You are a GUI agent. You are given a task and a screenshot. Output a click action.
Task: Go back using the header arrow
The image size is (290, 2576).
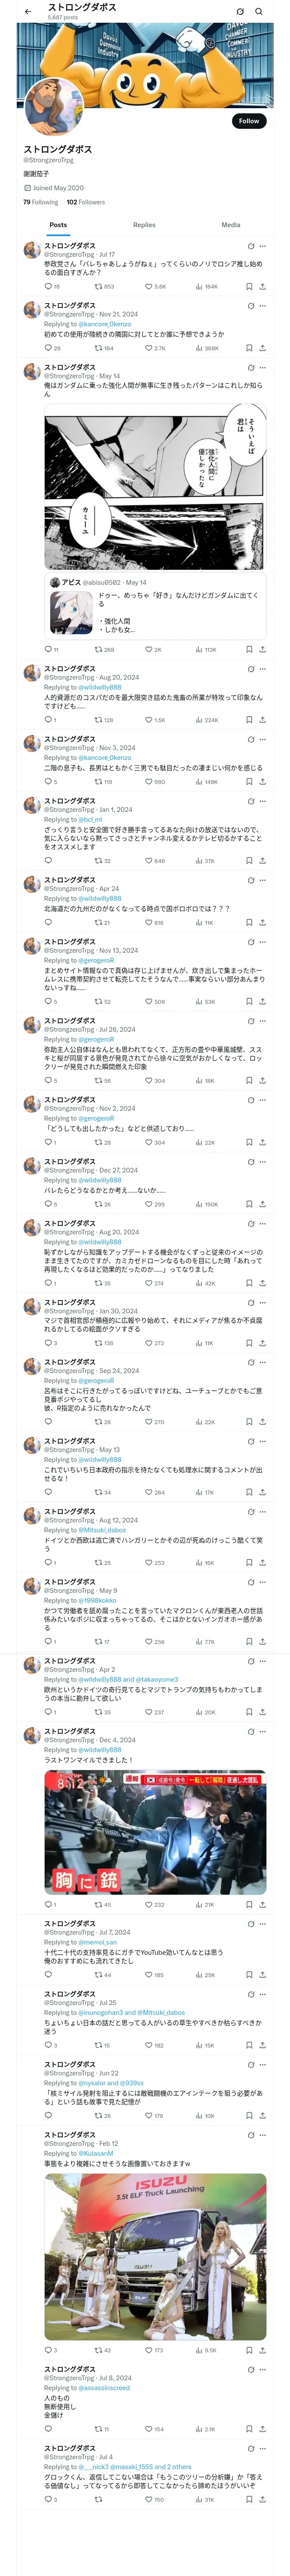click(x=28, y=12)
